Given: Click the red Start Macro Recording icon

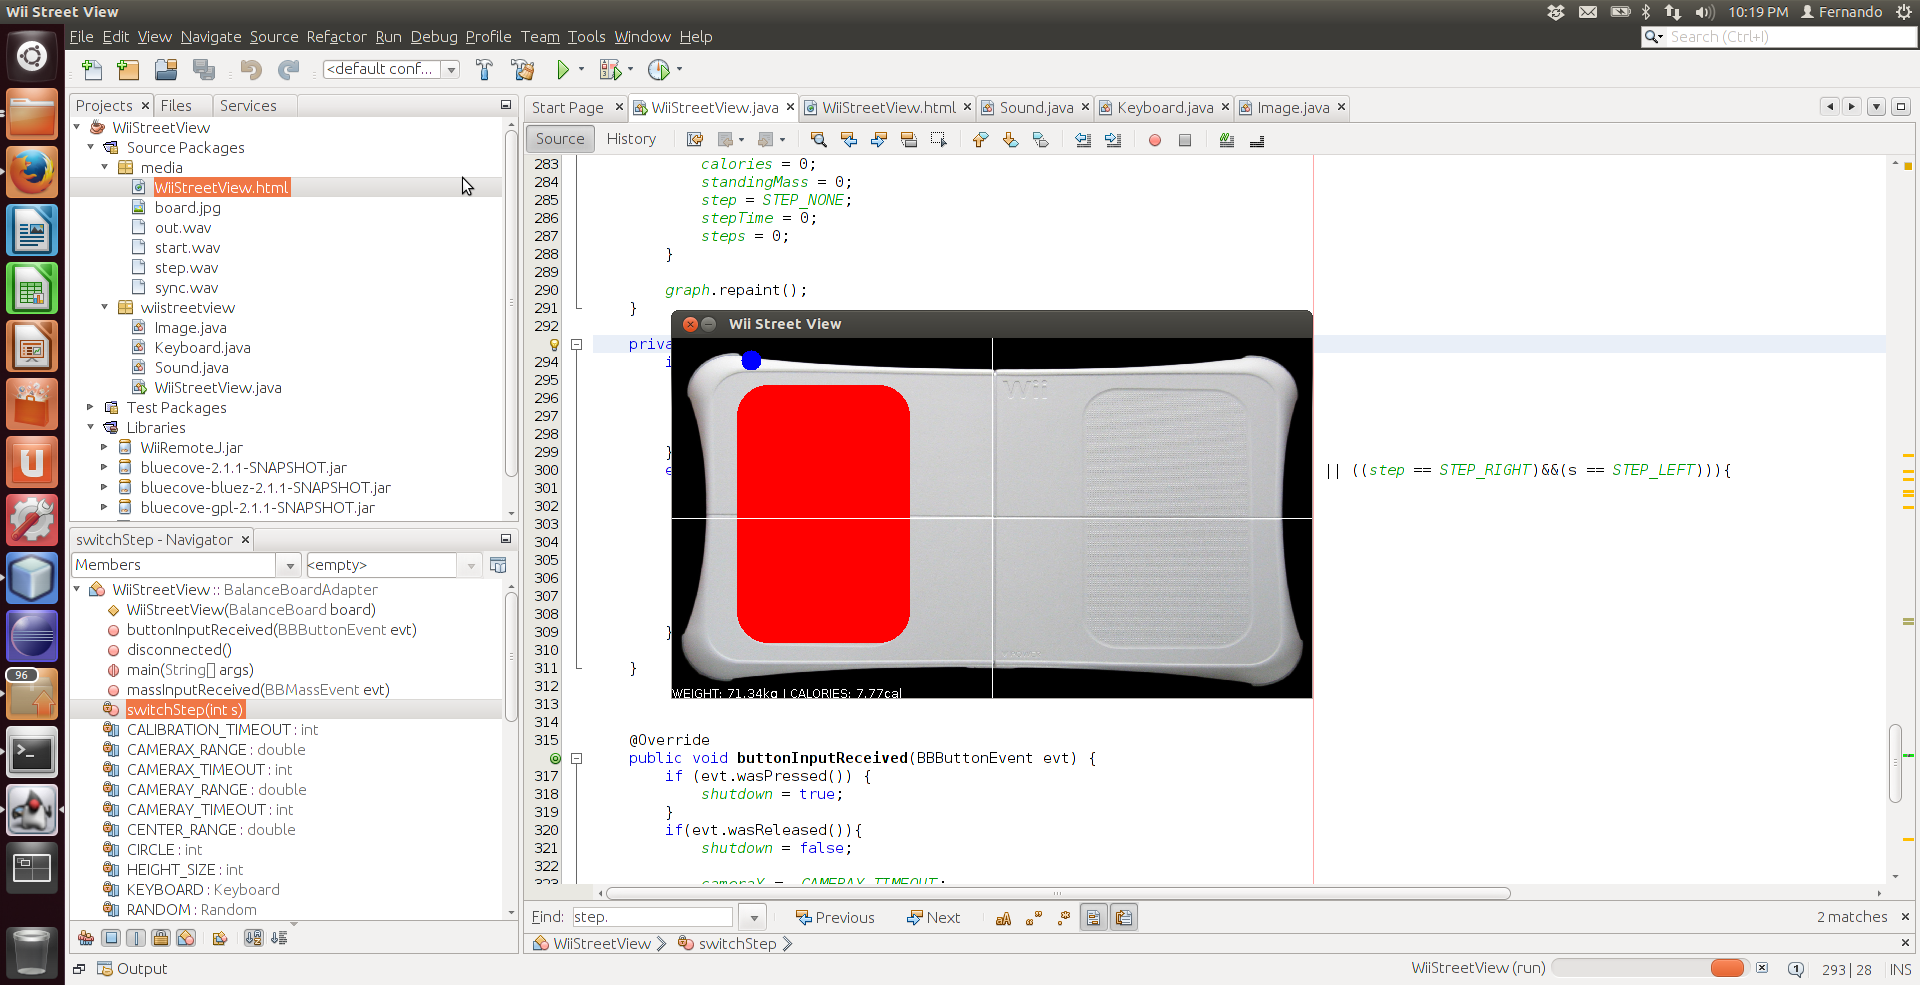Looking at the screenshot, I should tap(1155, 140).
